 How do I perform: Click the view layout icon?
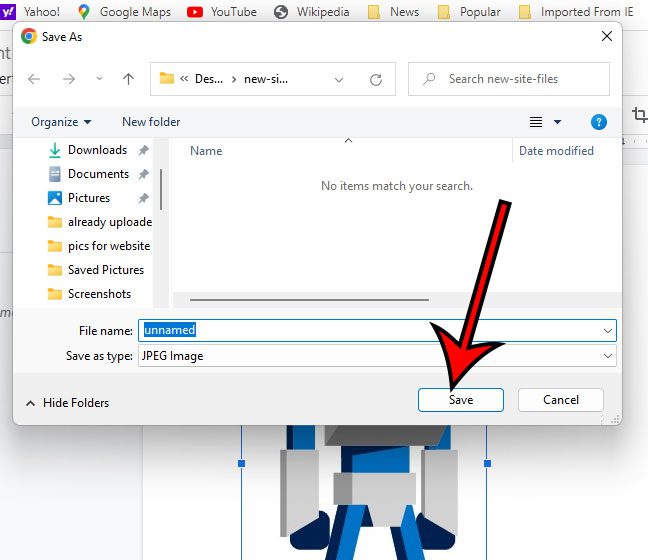(x=536, y=122)
